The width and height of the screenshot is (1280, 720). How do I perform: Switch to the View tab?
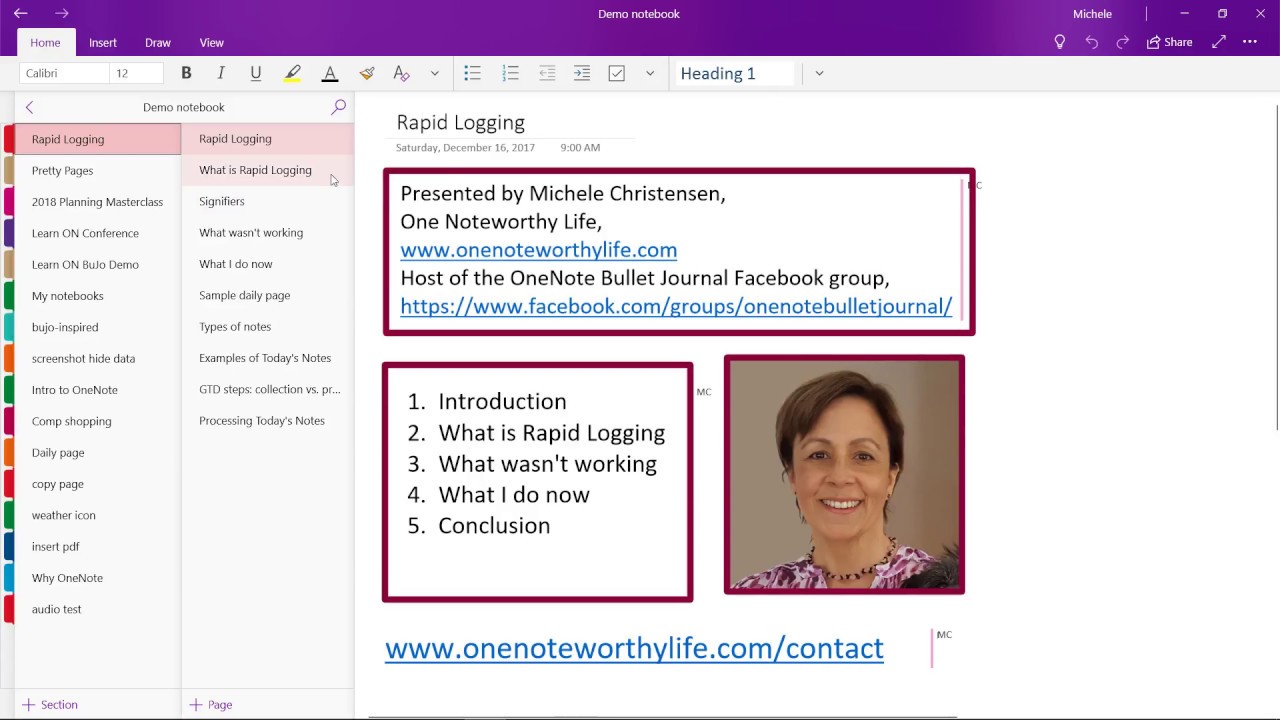click(212, 42)
